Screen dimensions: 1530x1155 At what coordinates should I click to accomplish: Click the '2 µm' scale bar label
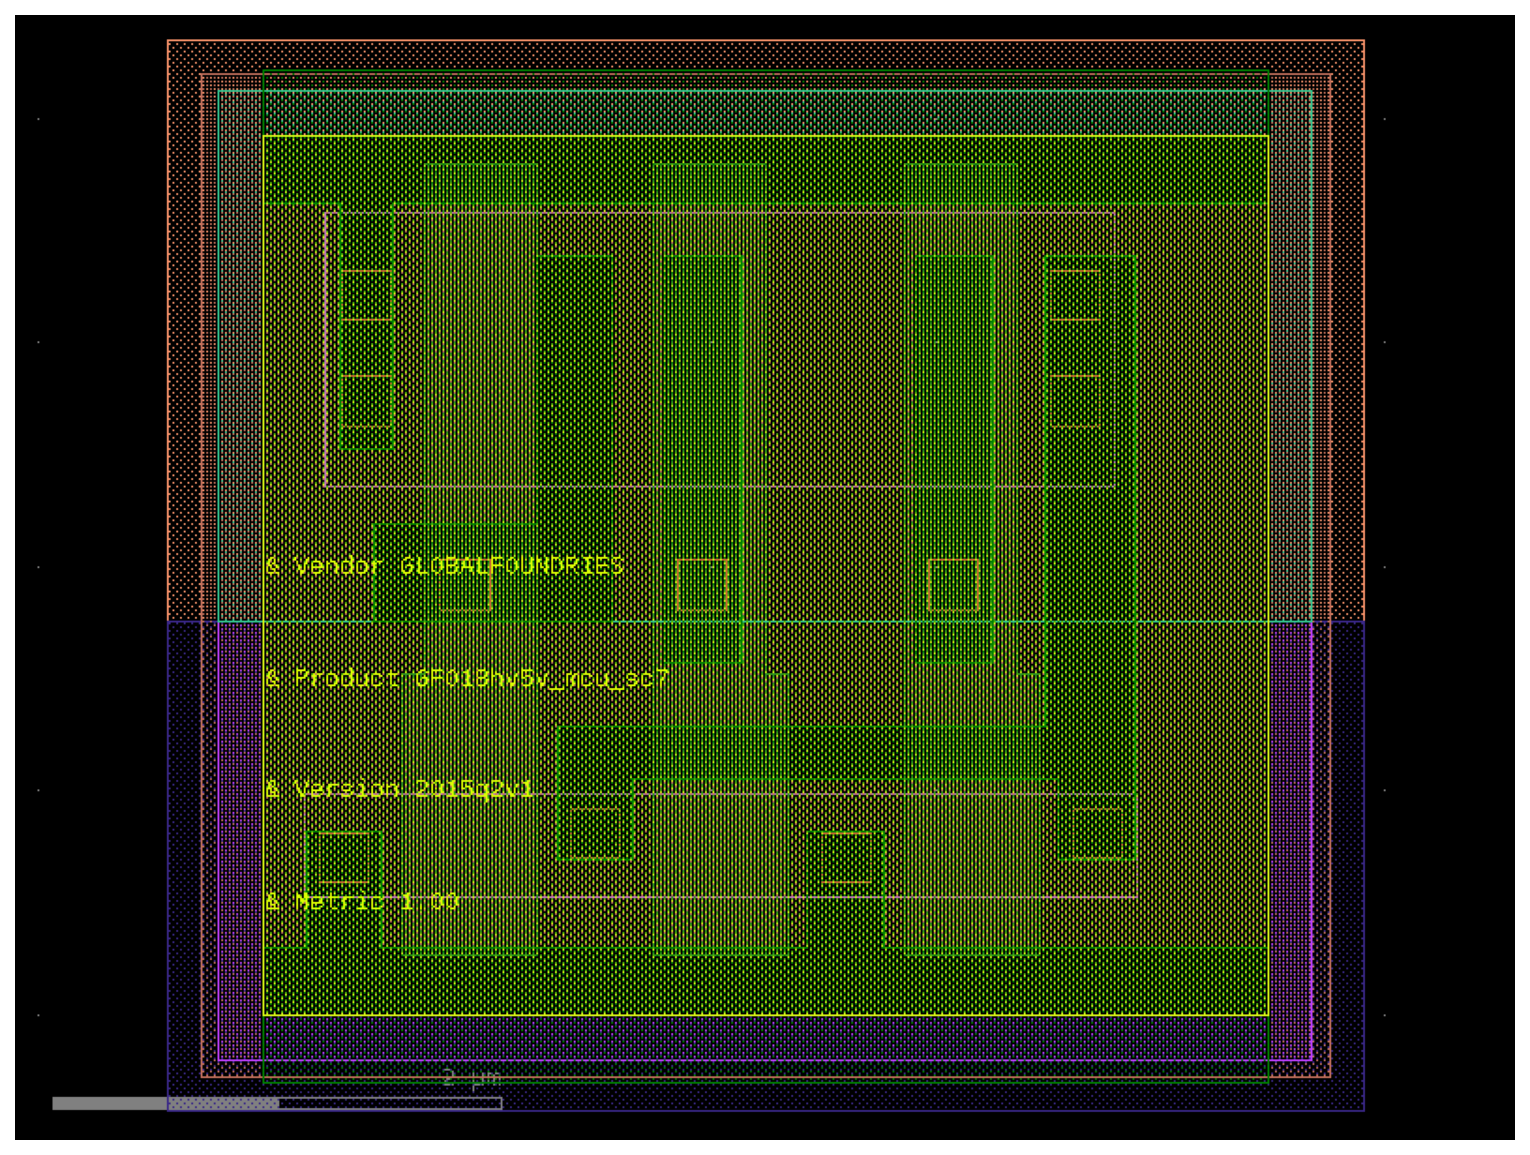(471, 1078)
